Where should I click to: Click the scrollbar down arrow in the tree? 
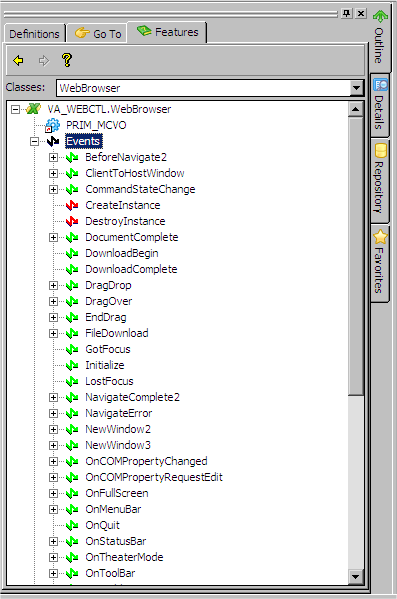356,576
